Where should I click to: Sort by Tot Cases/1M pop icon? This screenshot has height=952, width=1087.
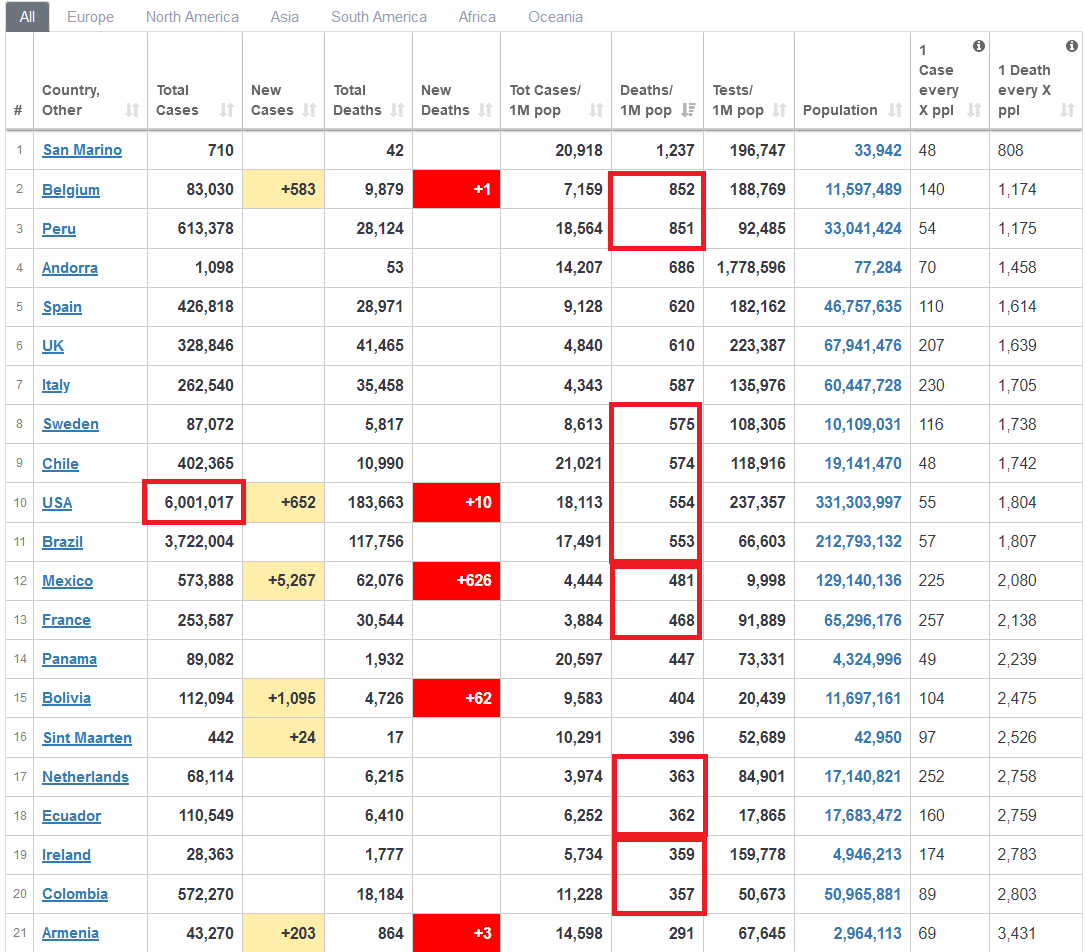(596, 111)
